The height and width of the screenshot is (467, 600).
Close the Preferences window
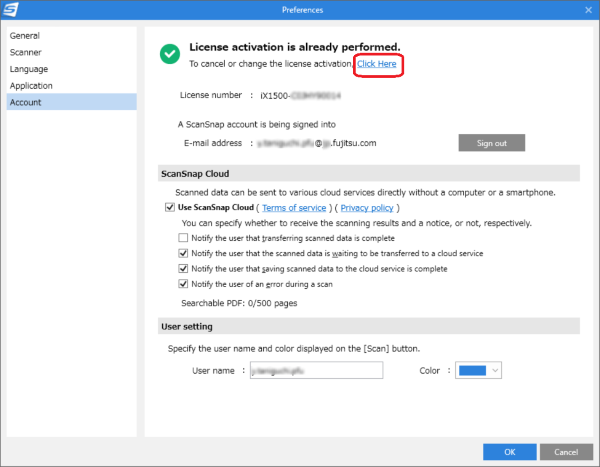589,10
